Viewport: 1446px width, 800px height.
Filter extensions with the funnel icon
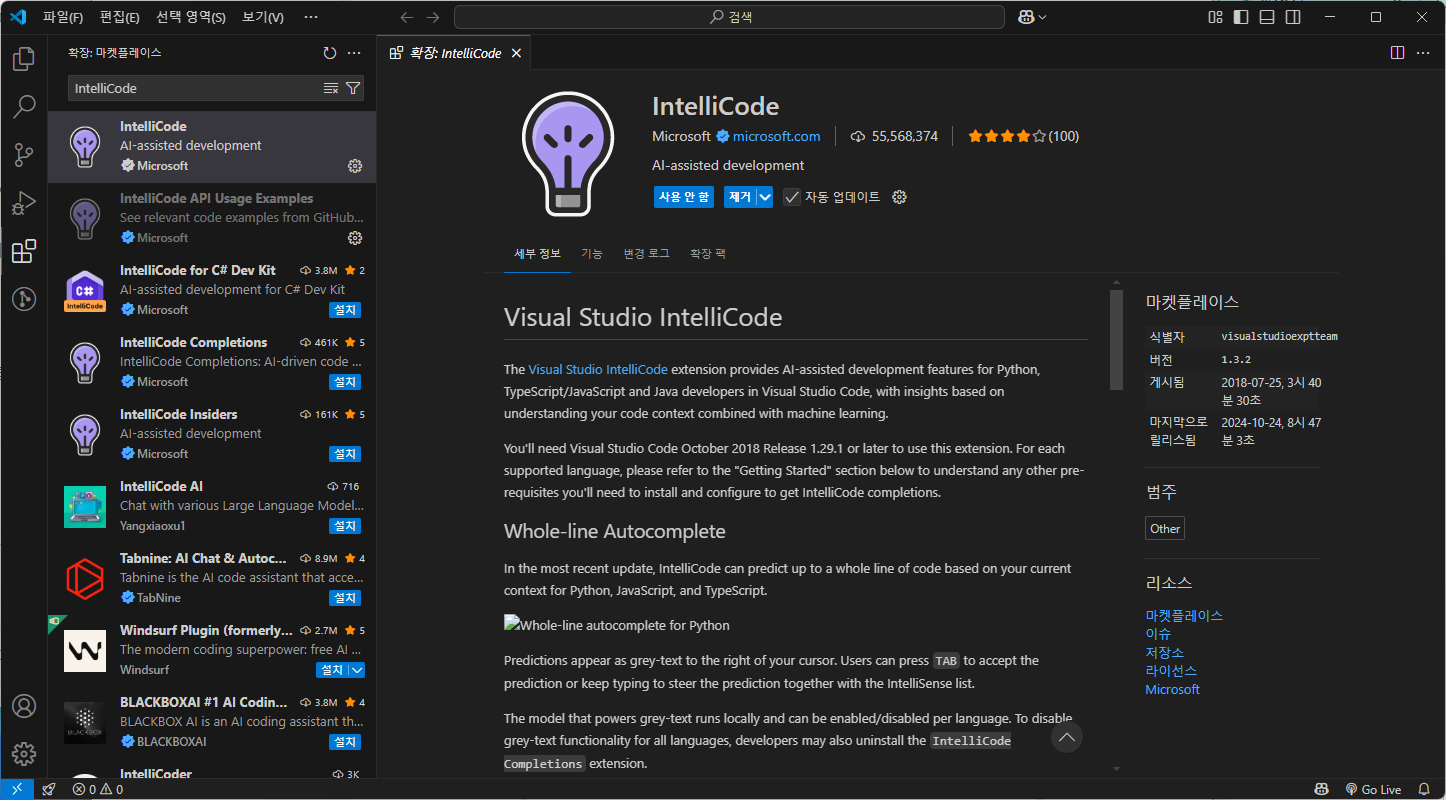click(x=353, y=88)
